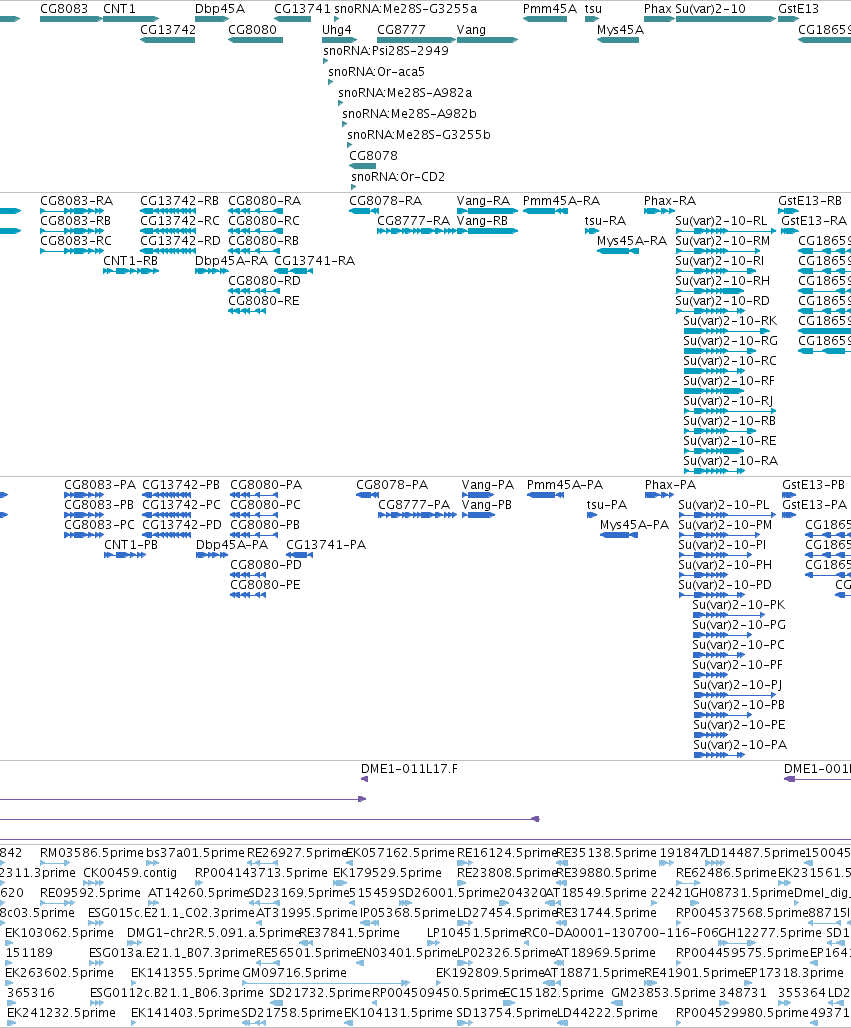Select snoRNA:Me28S-A982b feature

pos(345,124)
